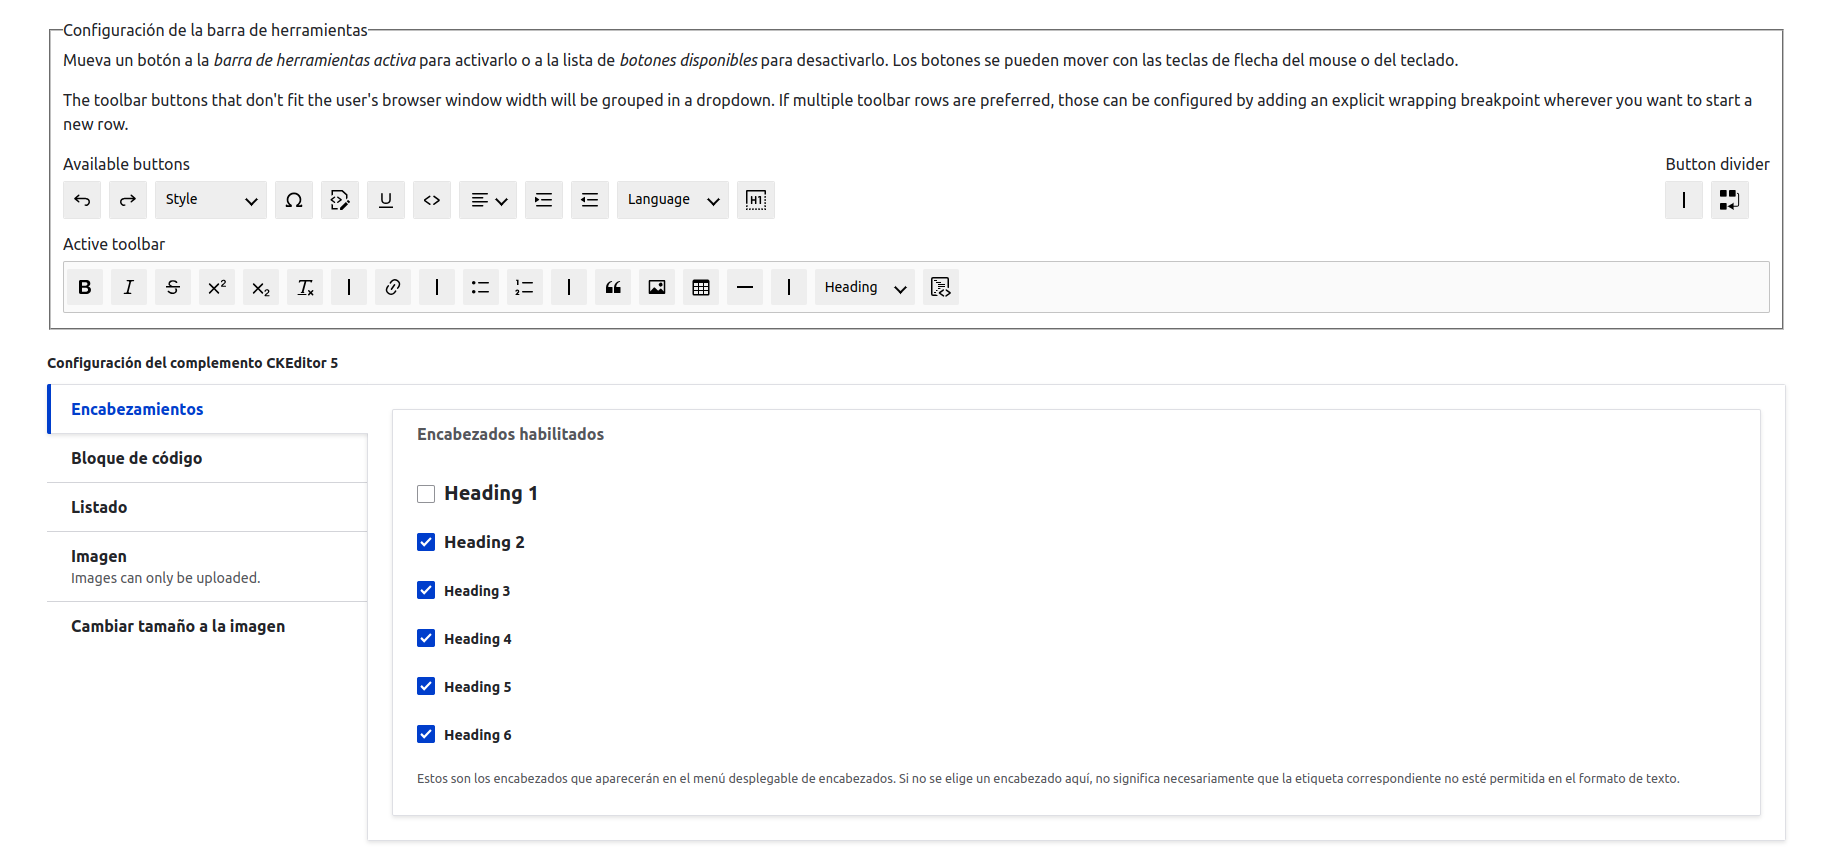Pick the Special characters omega button
This screenshot has width=1825, height=850.
(x=294, y=200)
